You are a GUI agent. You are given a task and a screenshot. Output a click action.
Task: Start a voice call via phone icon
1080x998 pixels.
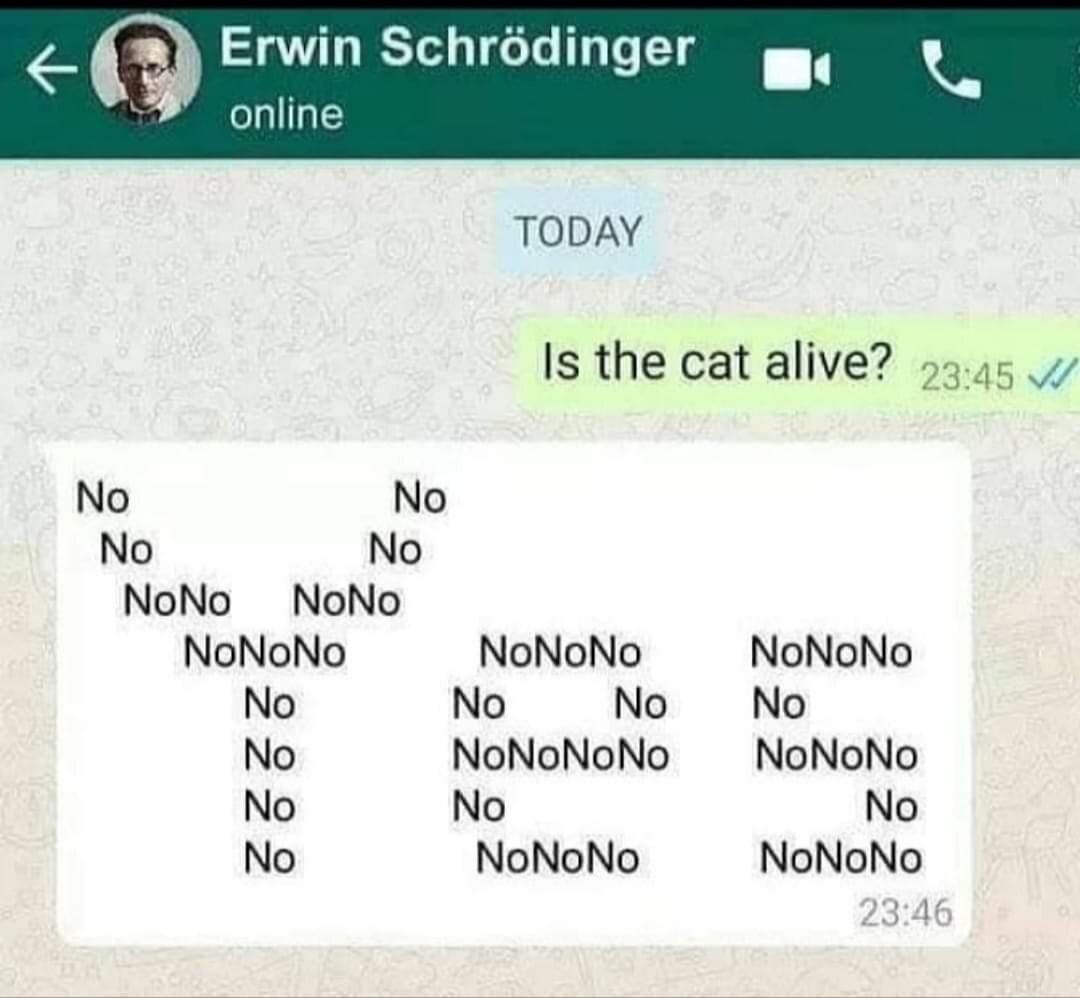tap(951, 70)
